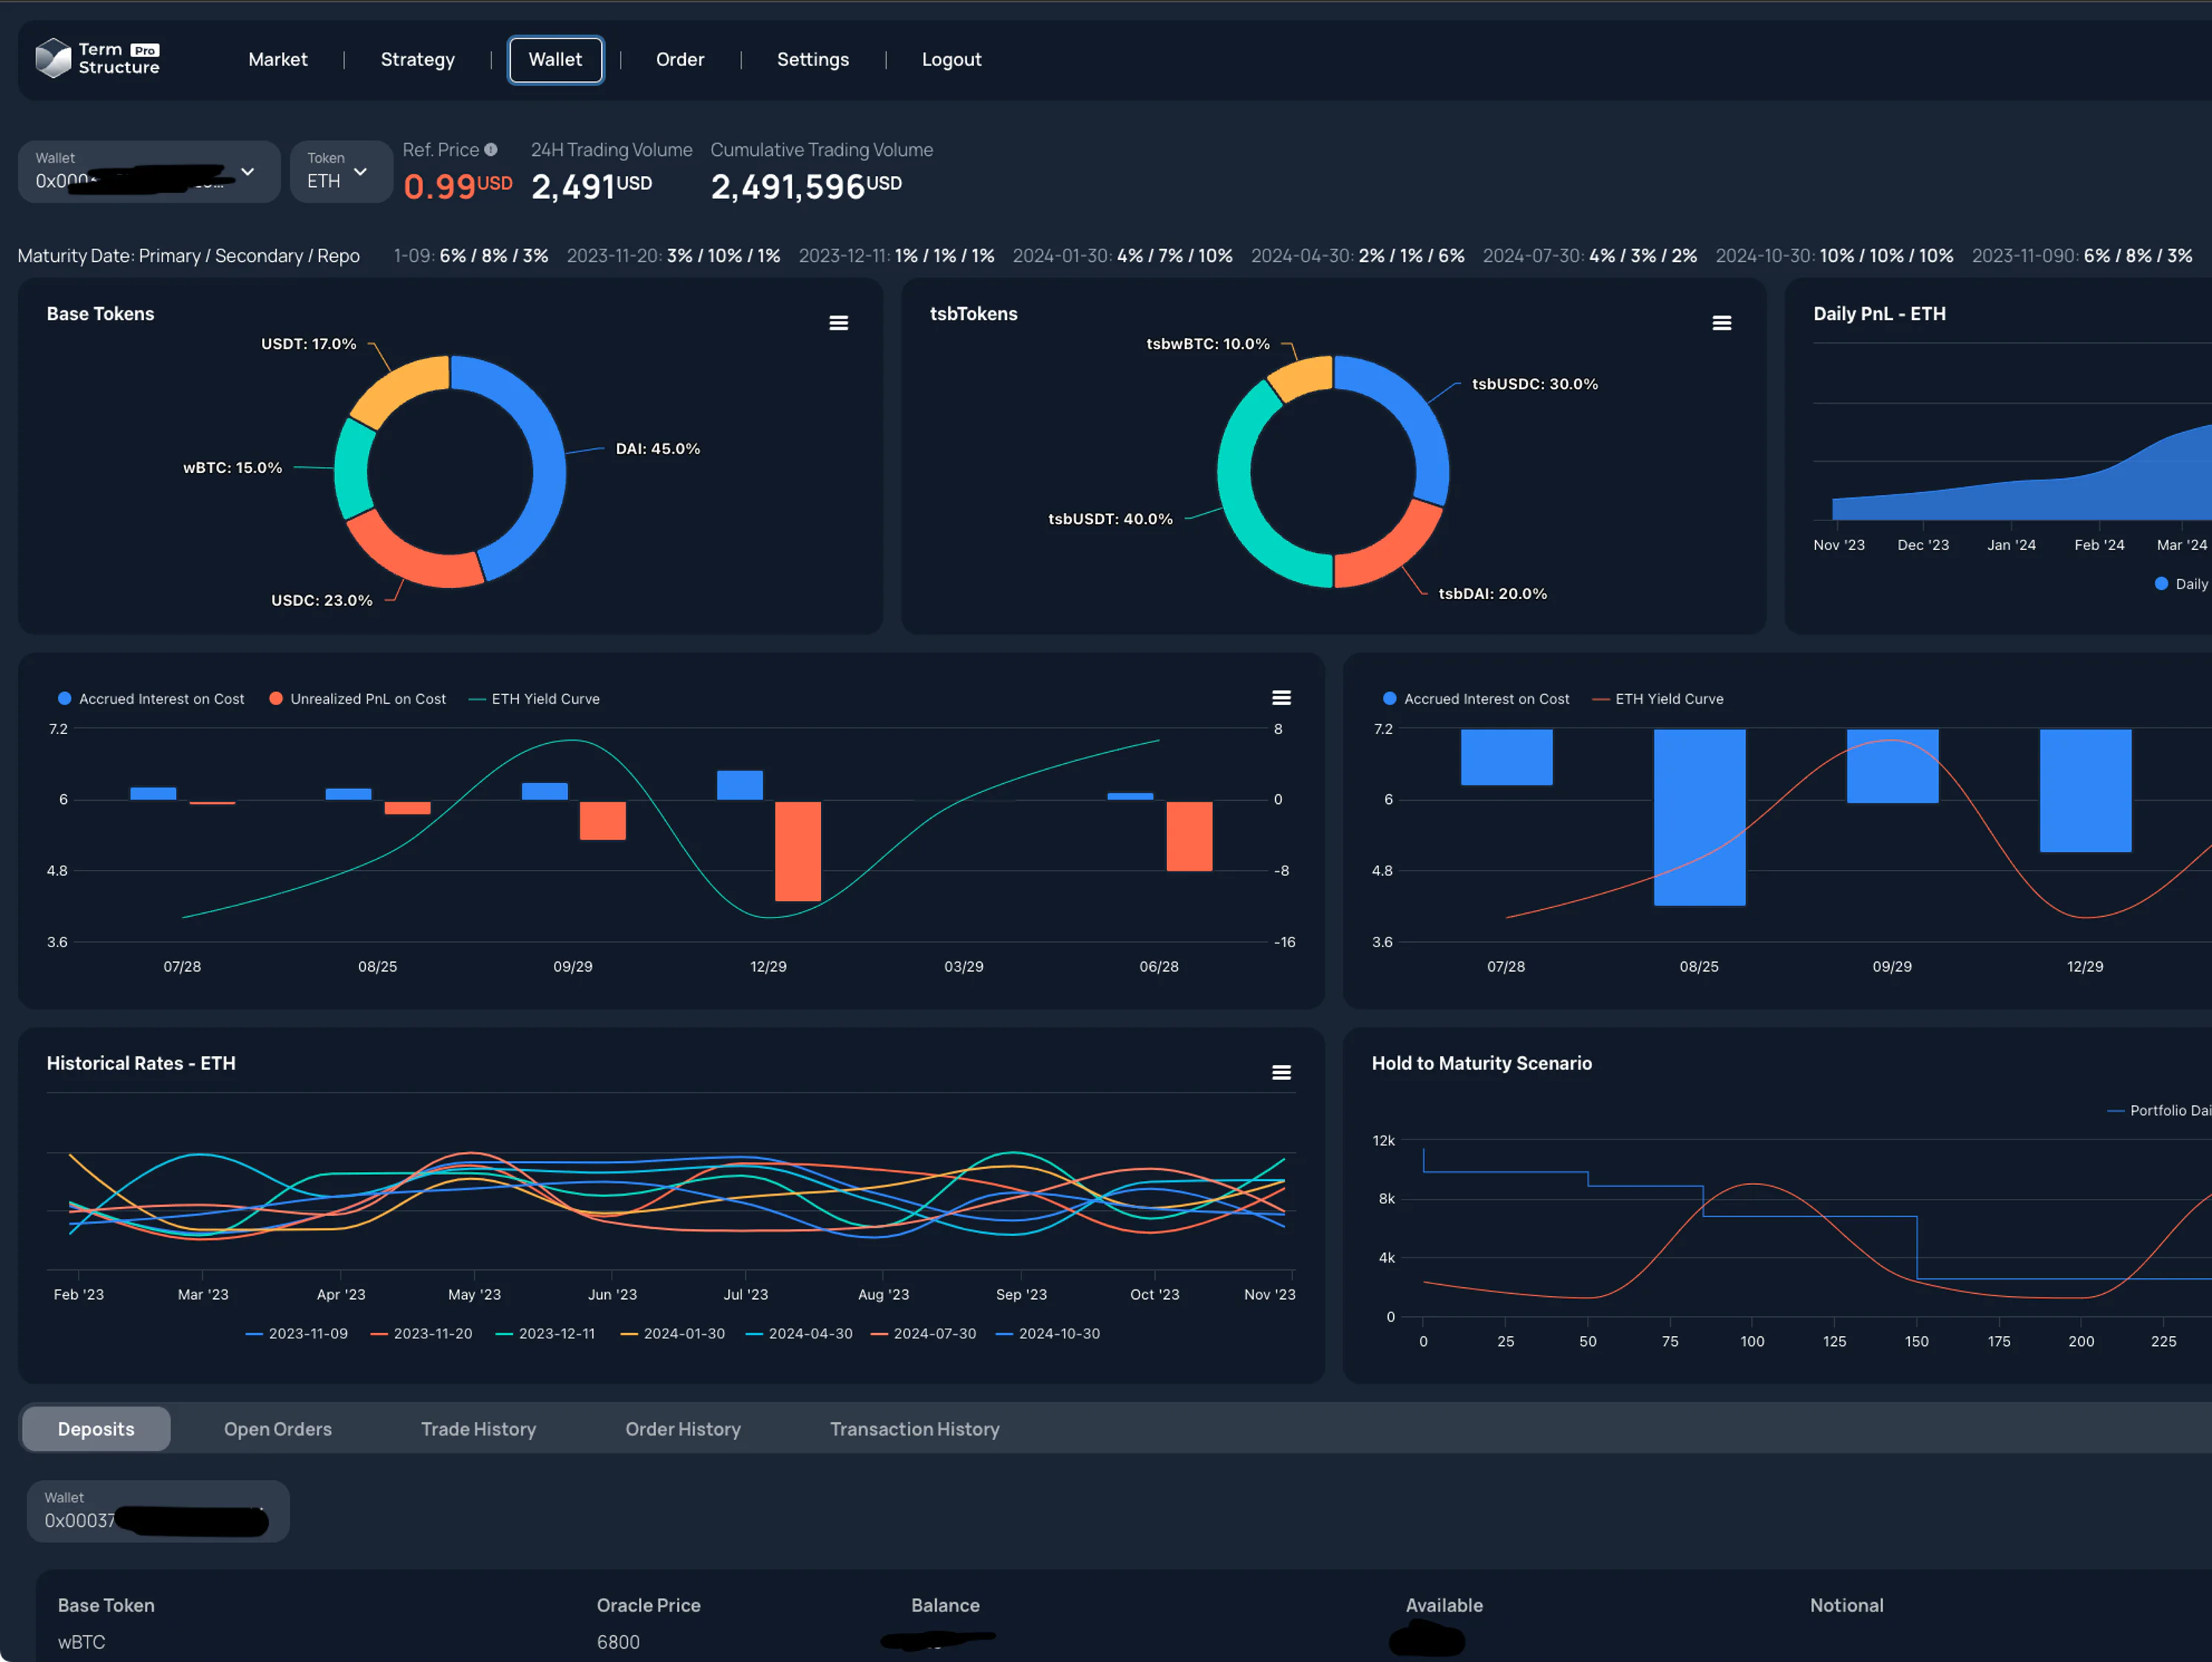Toggle the Daily legend in Daily PnL chart
The width and height of the screenshot is (2212, 1662).
(x=2182, y=584)
